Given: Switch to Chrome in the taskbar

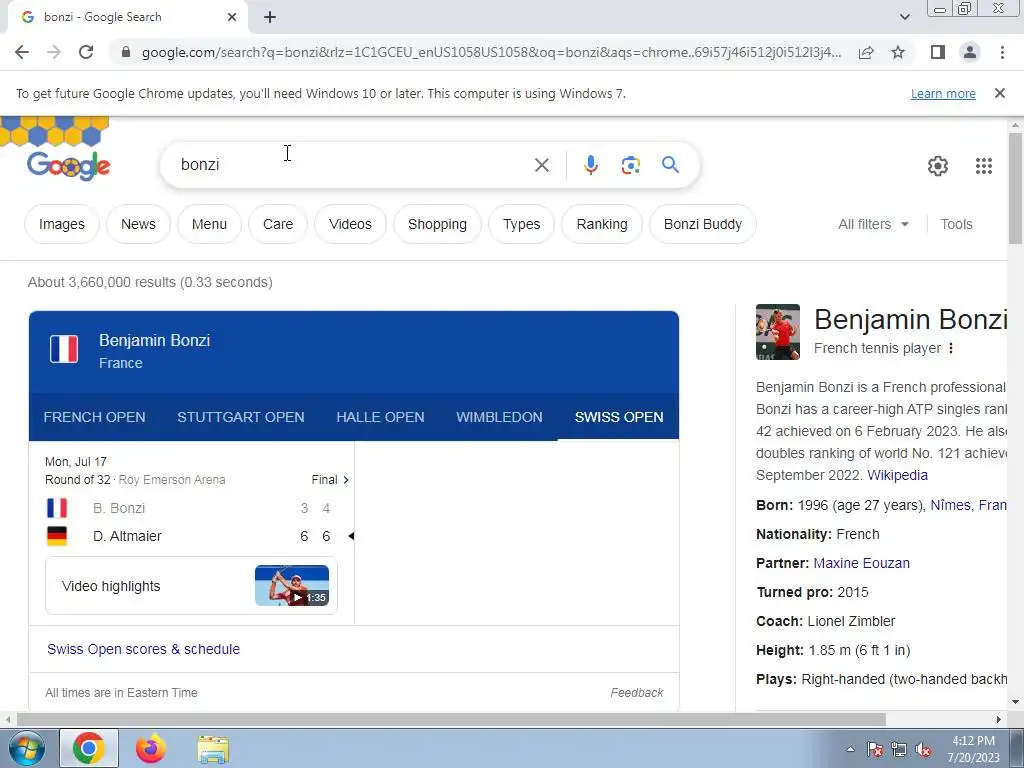Looking at the screenshot, I should coord(89,748).
